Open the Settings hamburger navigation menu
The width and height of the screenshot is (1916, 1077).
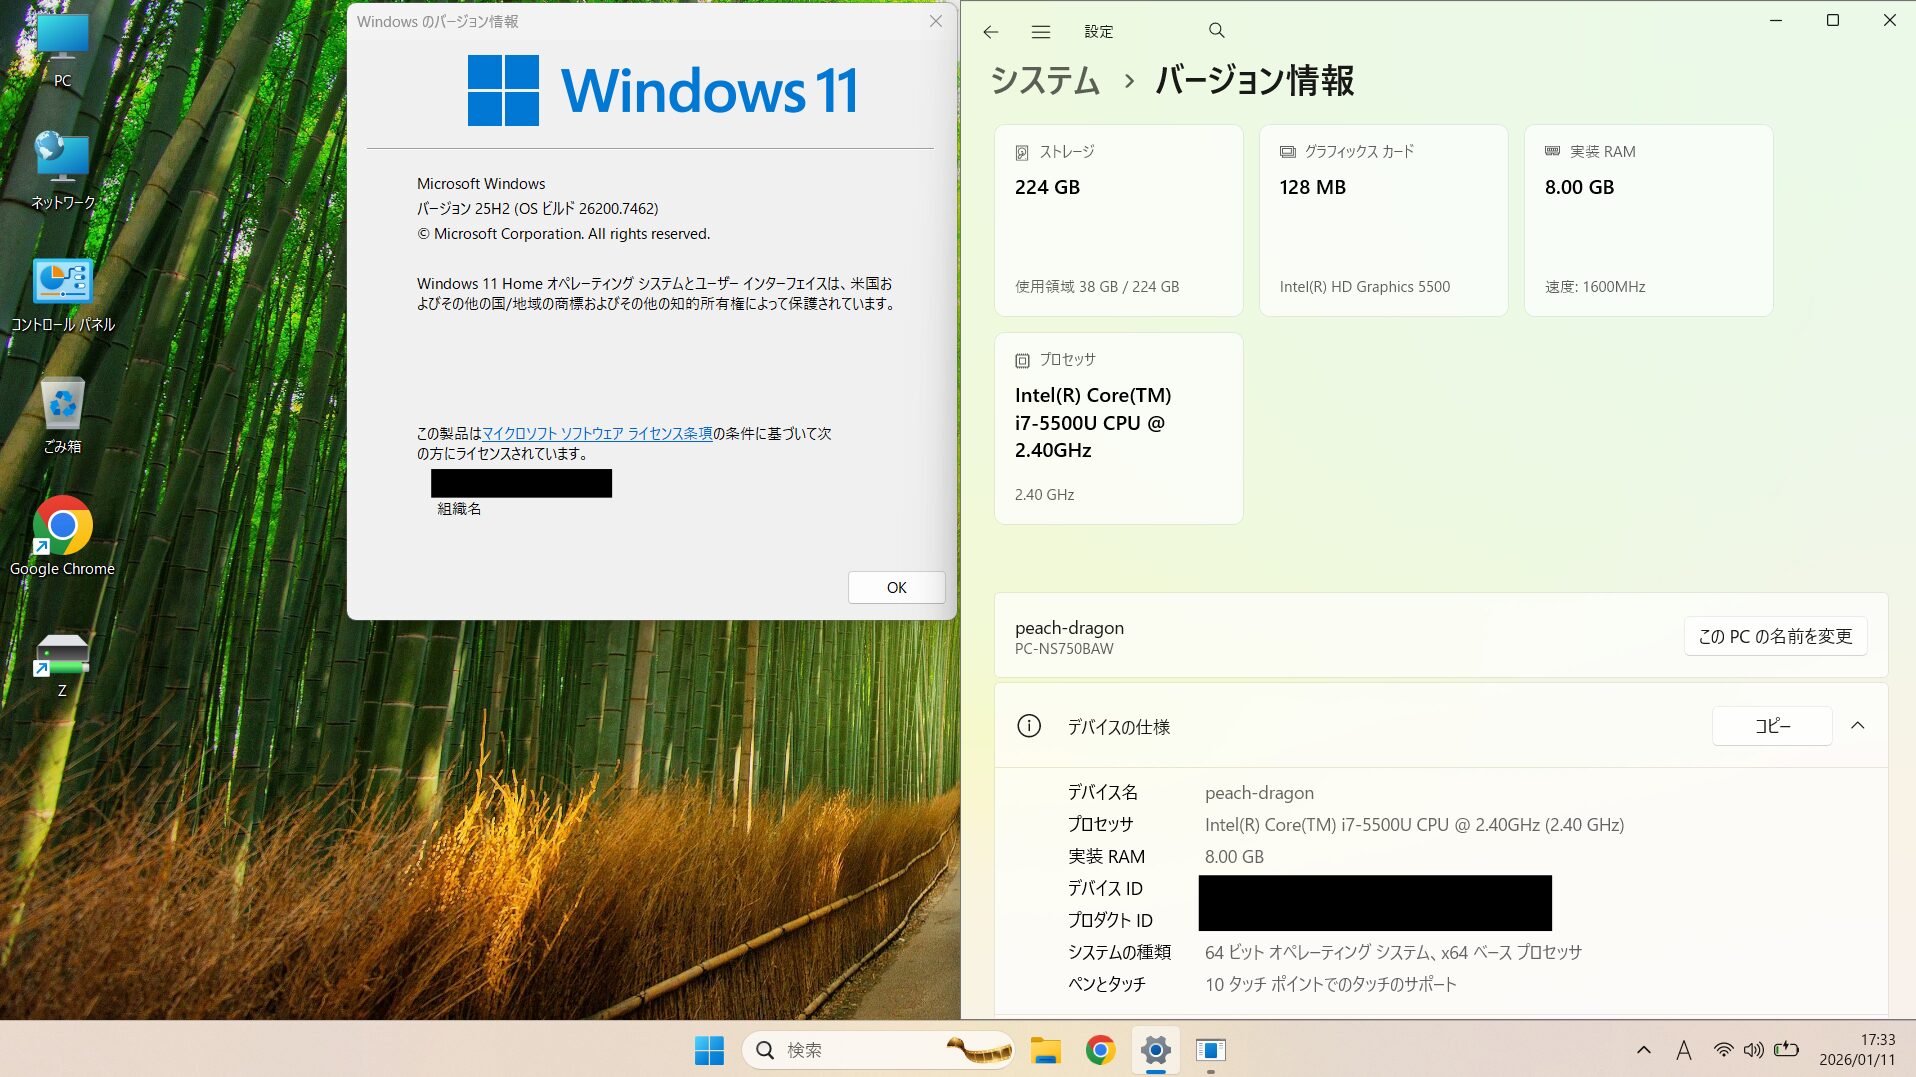tap(1040, 32)
